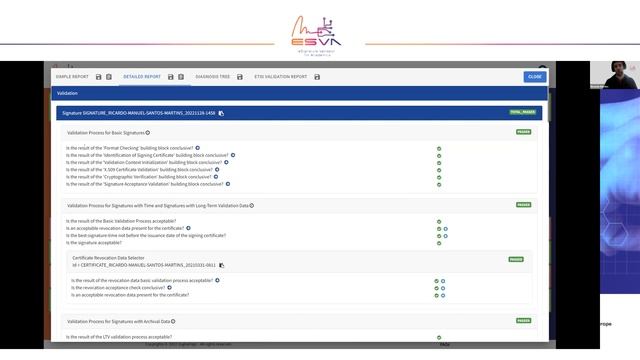Show info for Validation Process for Basic Signatures

coord(148,133)
